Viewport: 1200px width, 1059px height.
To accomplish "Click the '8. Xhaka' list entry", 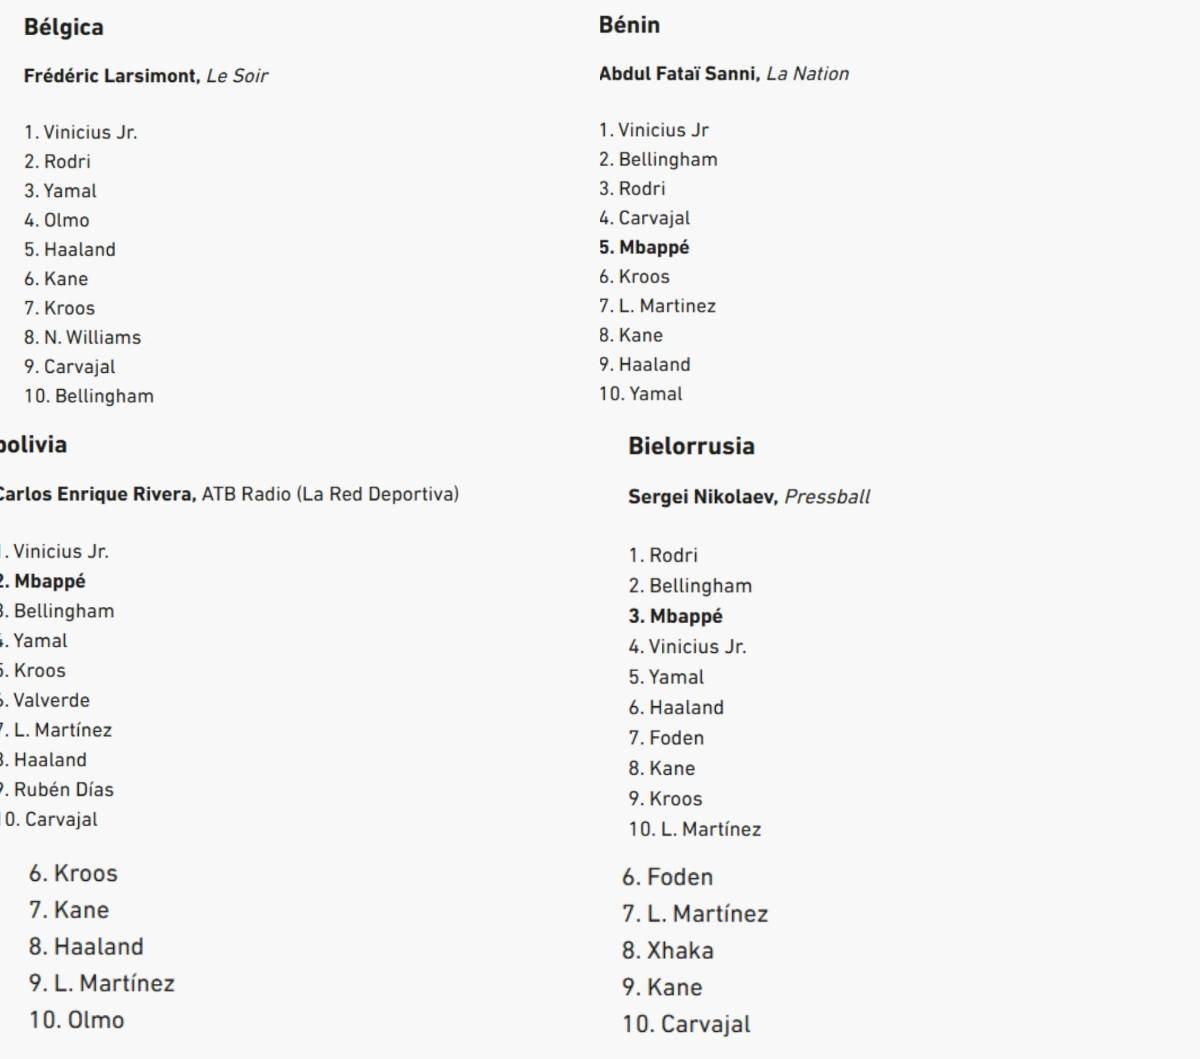I will [x=667, y=950].
